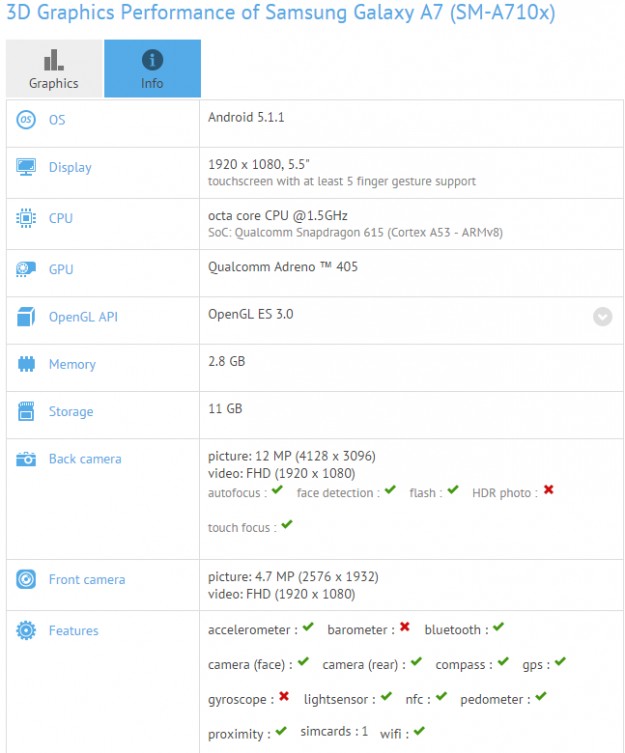Switch to the Graphics tab
This screenshot has height=753, width=625.
pos(54,69)
